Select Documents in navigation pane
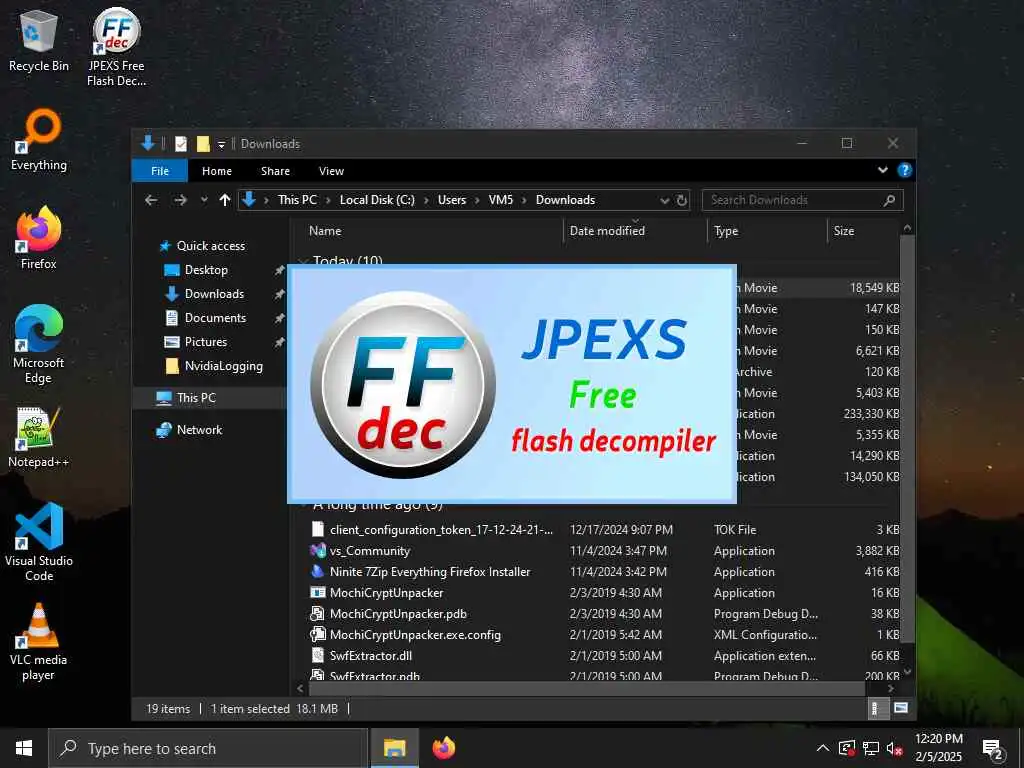Viewport: 1024px width, 768px height. (x=215, y=318)
